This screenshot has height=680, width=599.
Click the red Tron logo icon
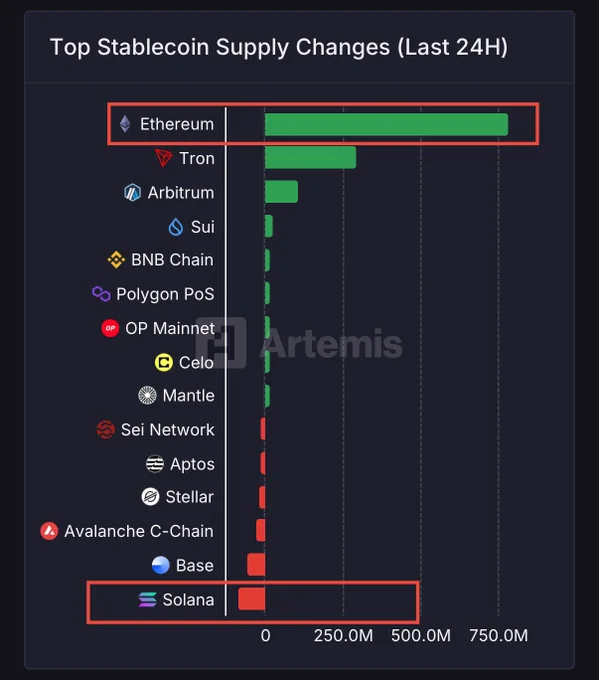(x=164, y=158)
